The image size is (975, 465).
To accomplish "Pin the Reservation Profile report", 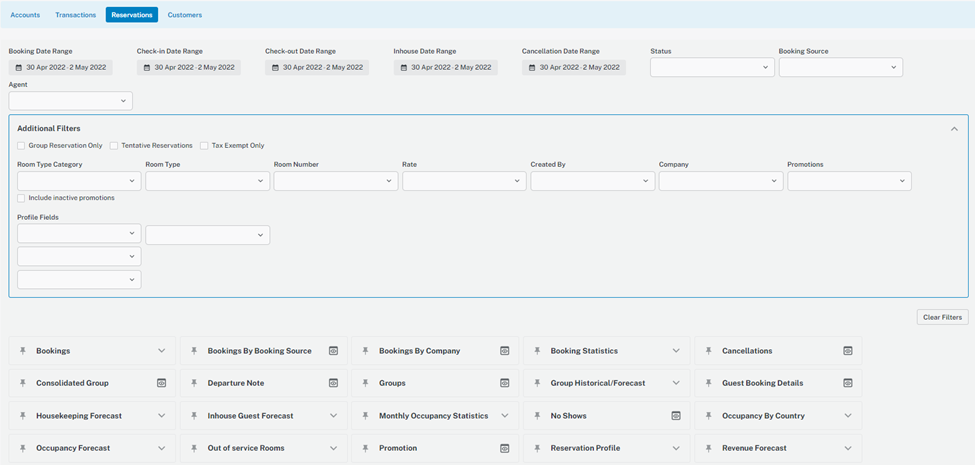I will (537, 448).
